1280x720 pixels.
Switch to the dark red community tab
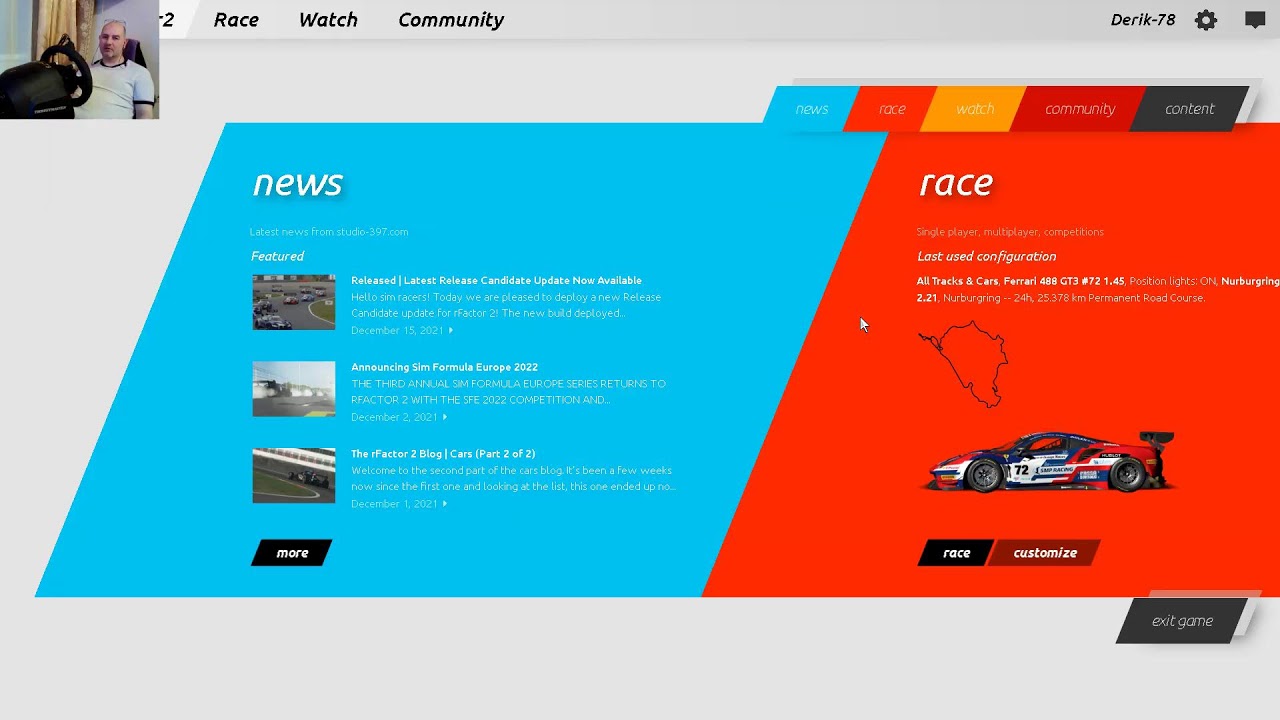(1080, 109)
